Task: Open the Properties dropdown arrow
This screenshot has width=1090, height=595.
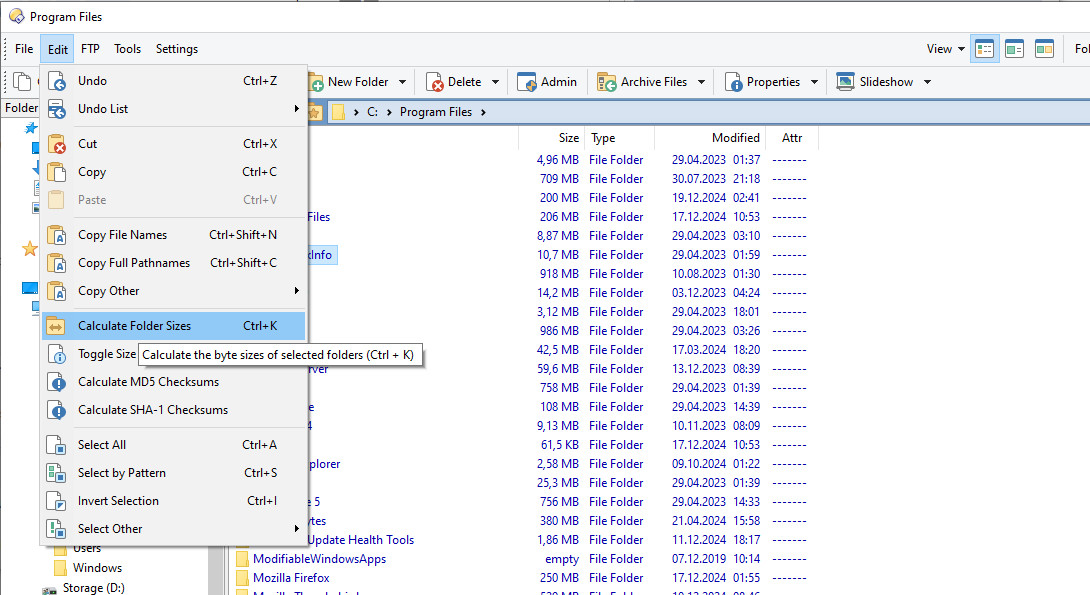Action: (x=814, y=82)
